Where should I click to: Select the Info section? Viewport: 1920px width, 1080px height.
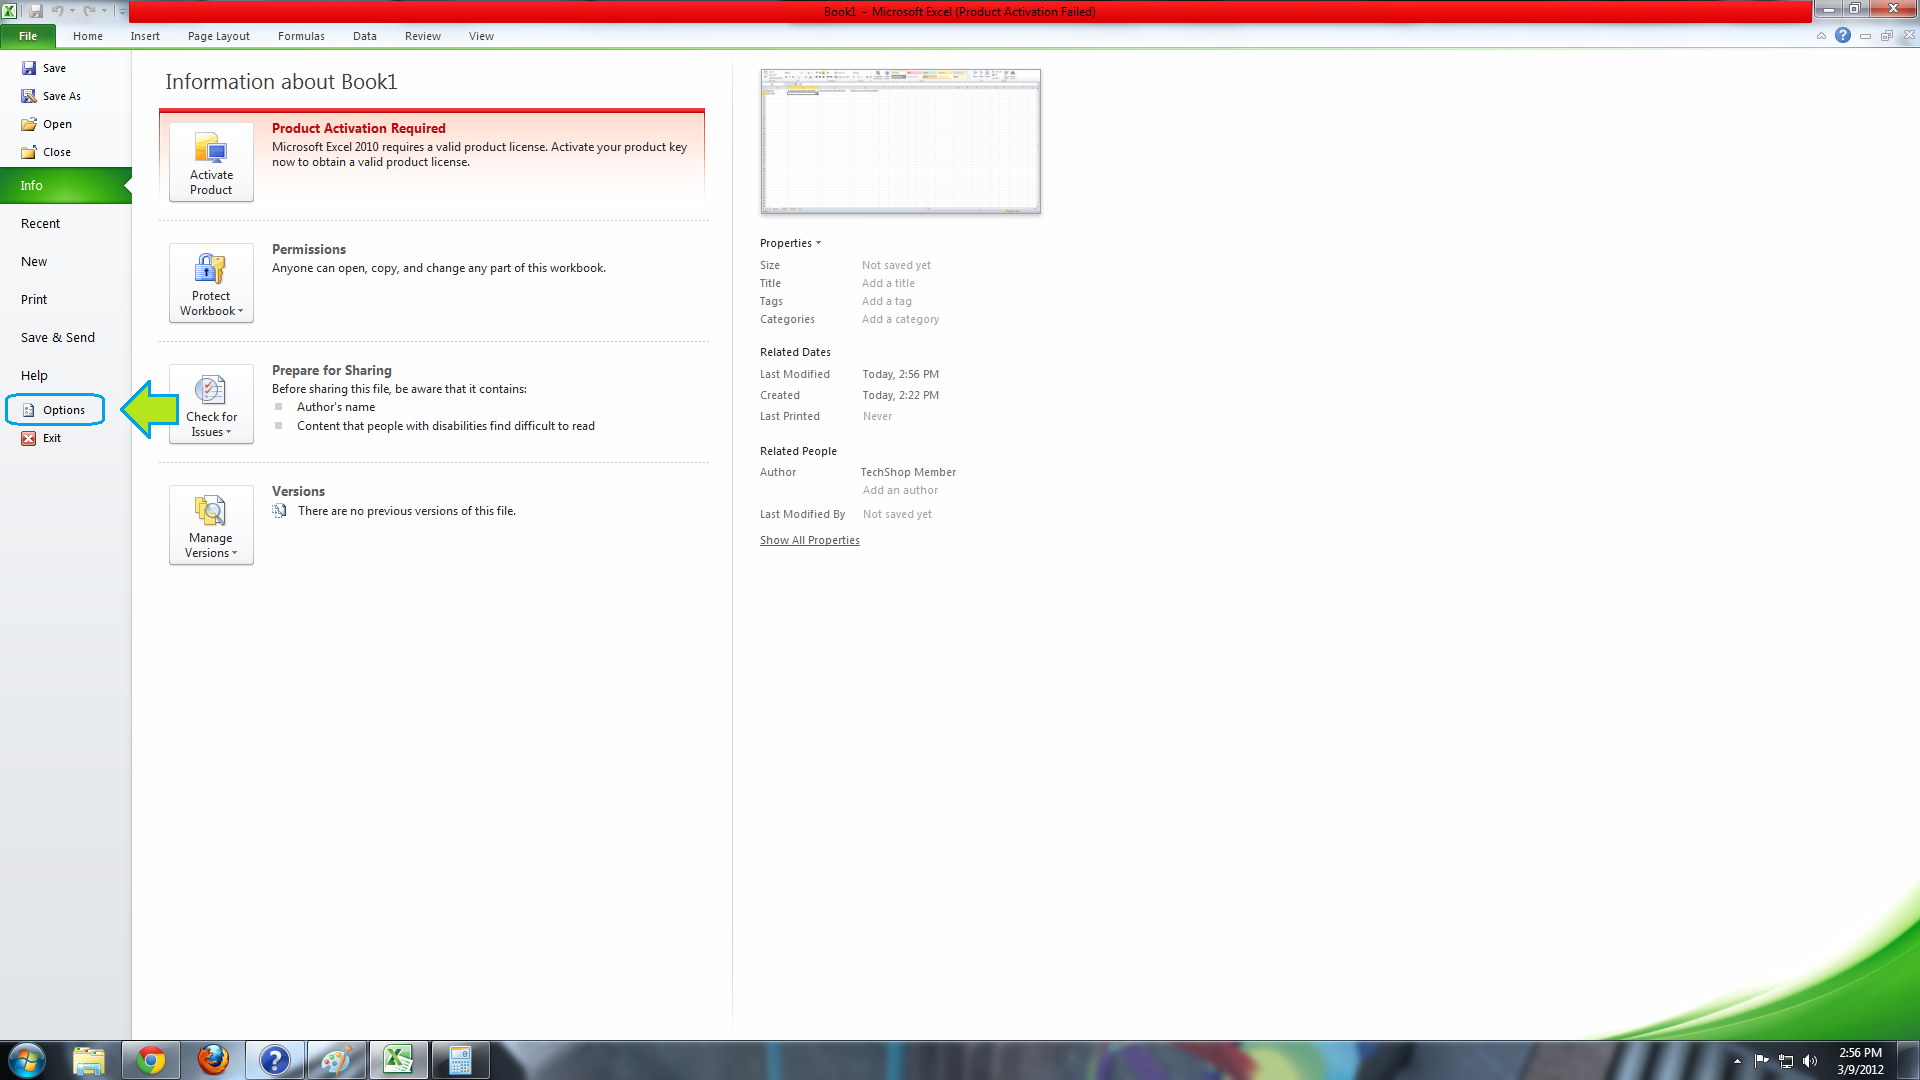(65, 185)
